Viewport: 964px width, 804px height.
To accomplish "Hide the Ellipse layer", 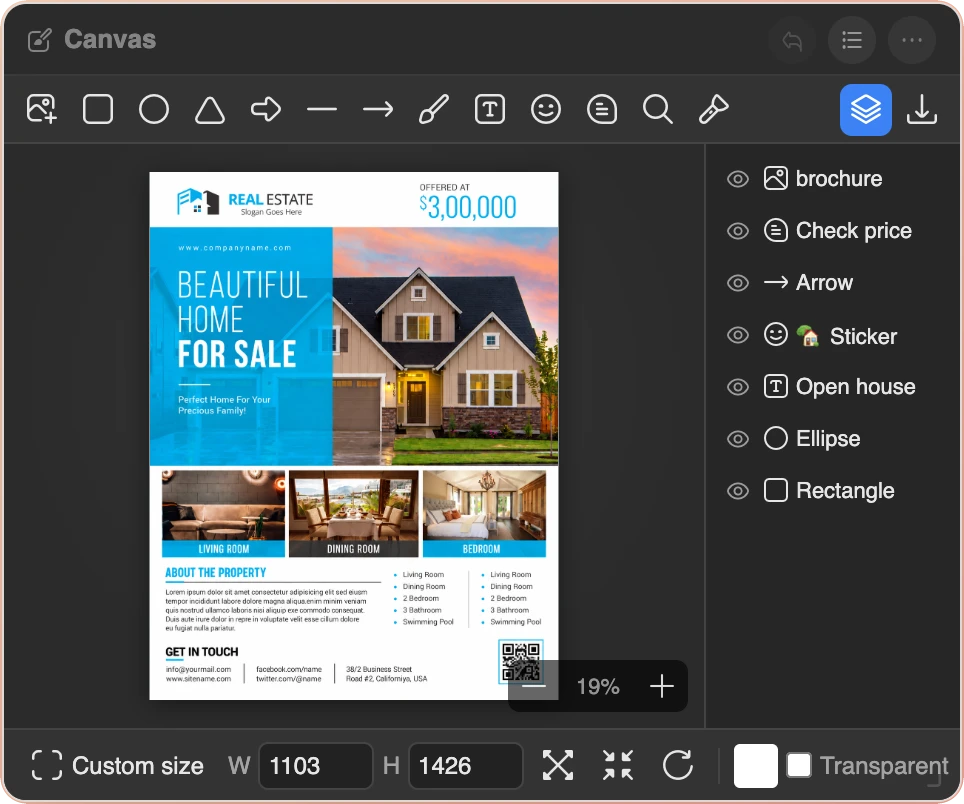I will 738,439.
